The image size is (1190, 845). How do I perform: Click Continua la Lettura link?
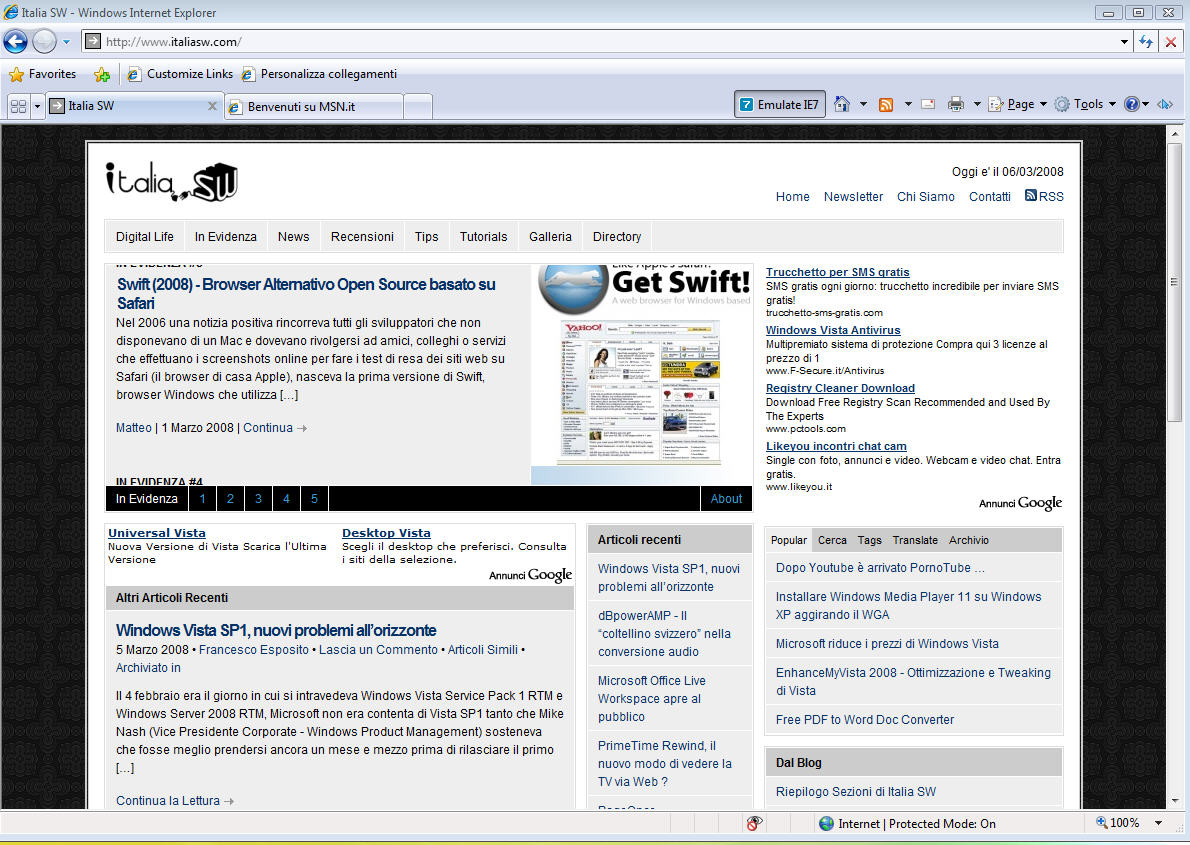(175, 801)
